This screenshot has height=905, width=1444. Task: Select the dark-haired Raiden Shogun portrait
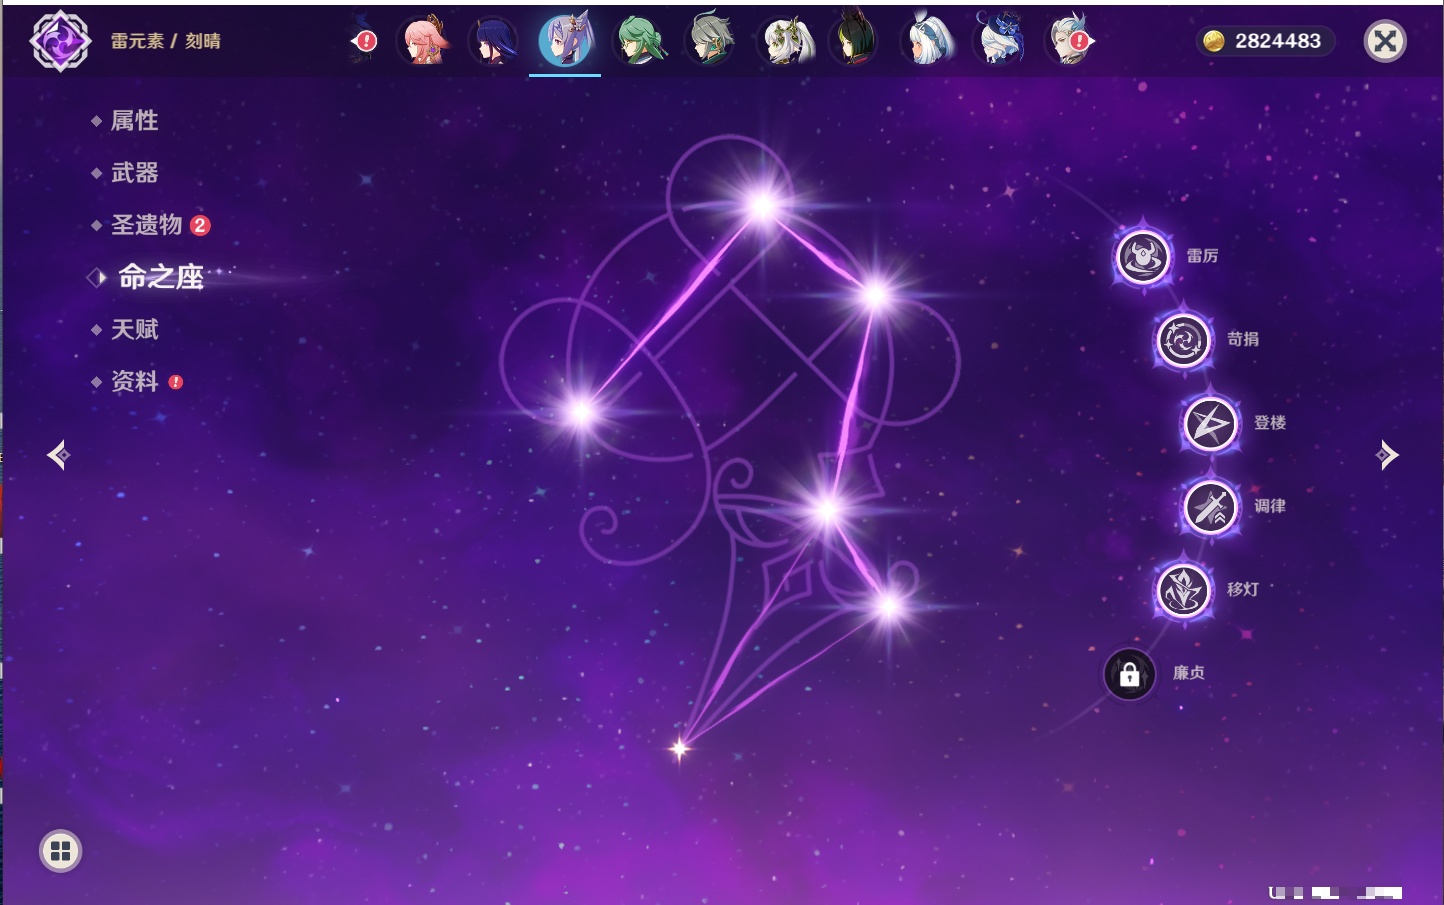[x=494, y=40]
